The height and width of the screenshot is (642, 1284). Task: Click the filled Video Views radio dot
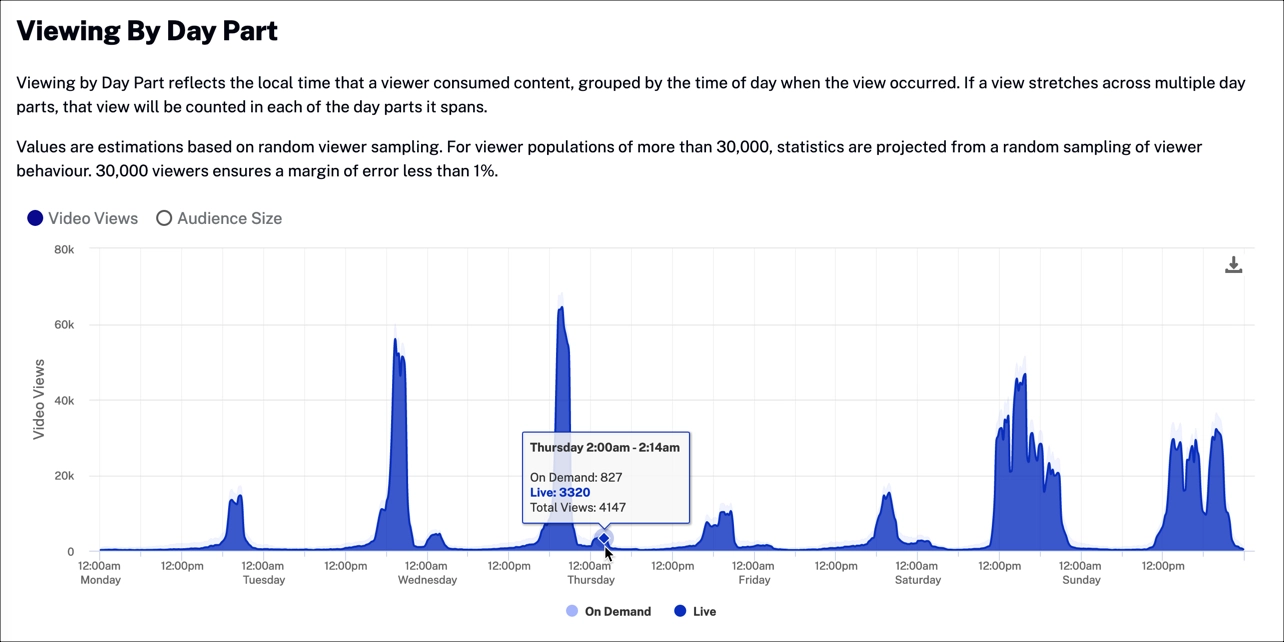click(36, 218)
